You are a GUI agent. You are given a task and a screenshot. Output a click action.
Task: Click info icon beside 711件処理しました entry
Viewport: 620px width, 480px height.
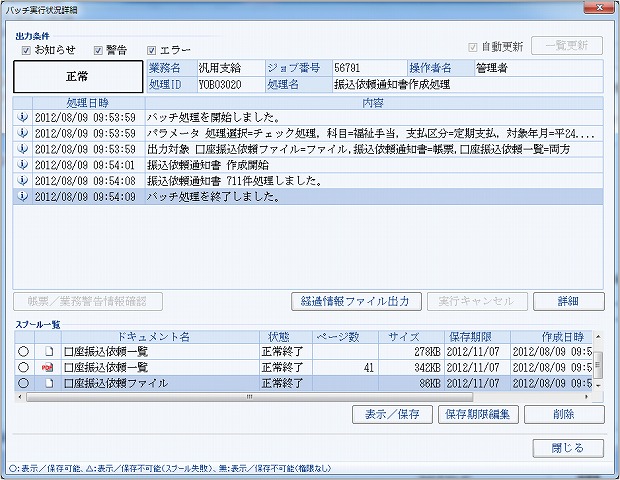pyautogui.click(x=22, y=181)
